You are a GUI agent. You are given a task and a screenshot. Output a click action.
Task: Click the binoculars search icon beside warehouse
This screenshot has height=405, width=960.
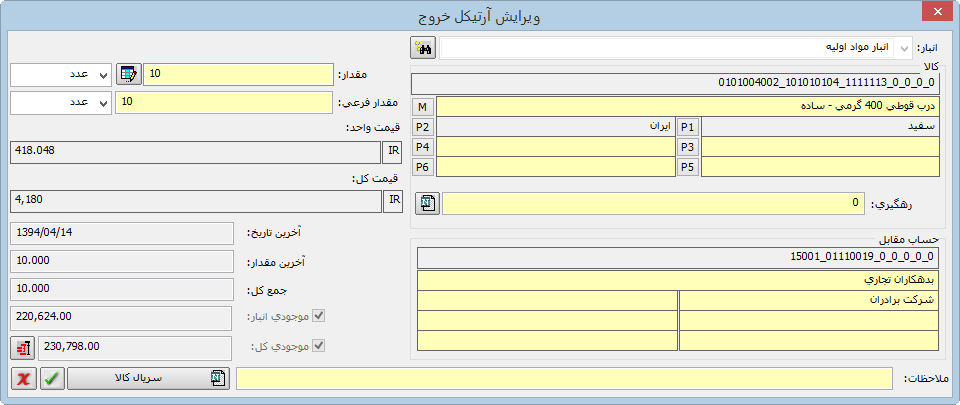[x=423, y=48]
